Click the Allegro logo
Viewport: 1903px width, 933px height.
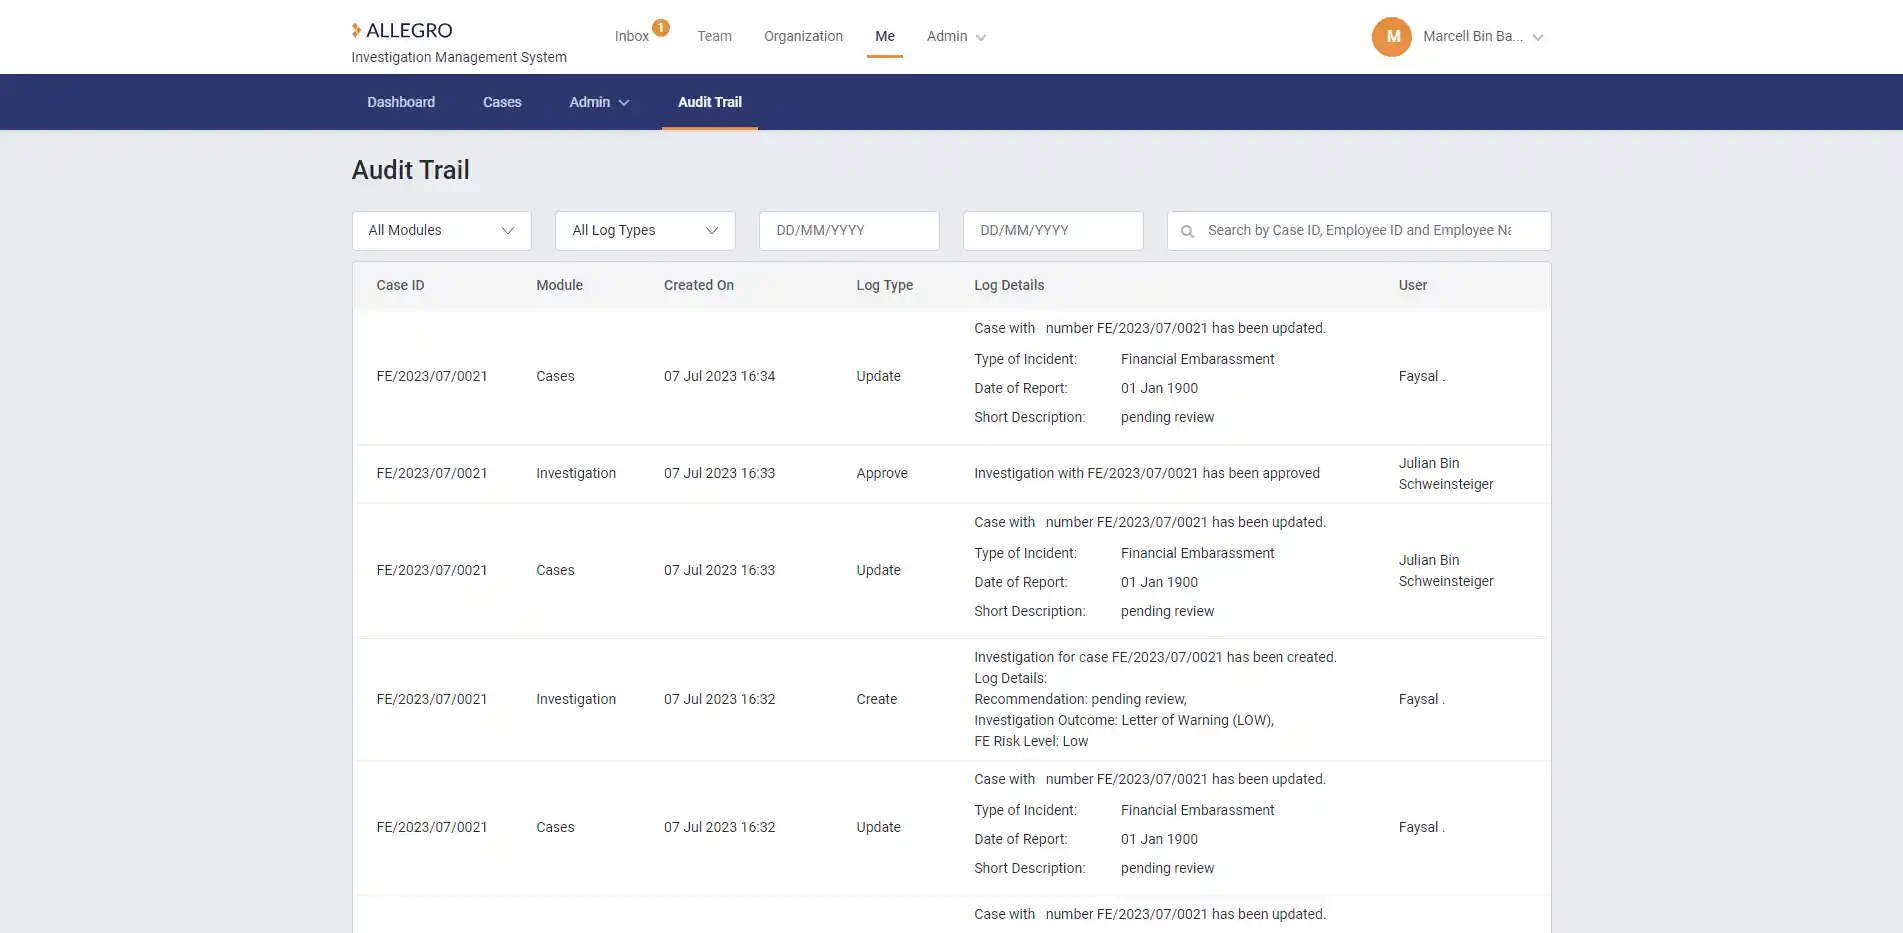[x=402, y=30]
